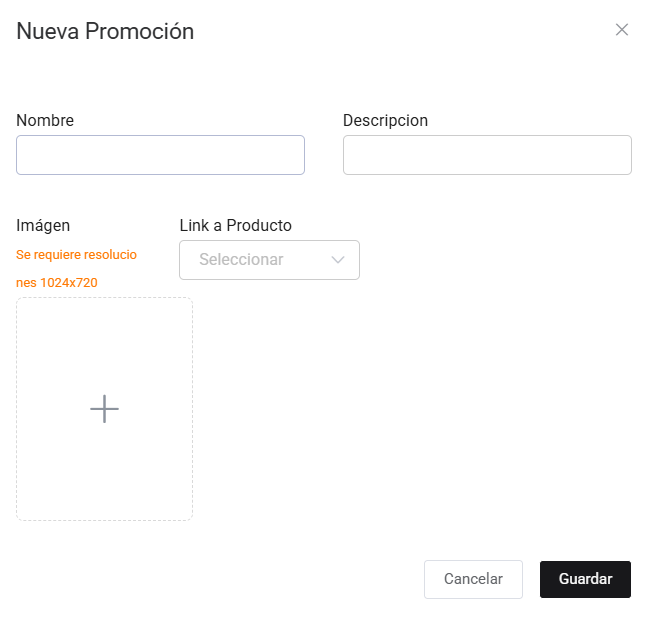Viewport: 647px width, 626px height.
Task: Click the plus icon to add image
Action: [104, 409]
